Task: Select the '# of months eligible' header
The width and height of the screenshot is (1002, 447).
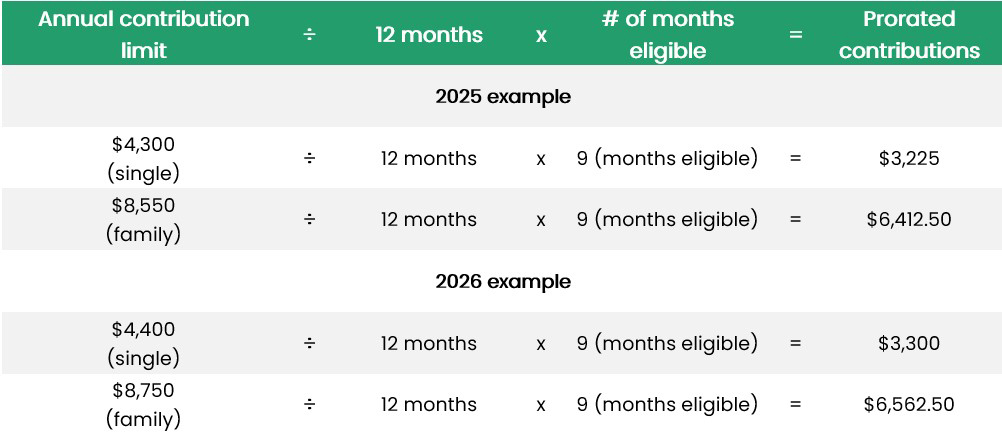Action: click(x=667, y=34)
